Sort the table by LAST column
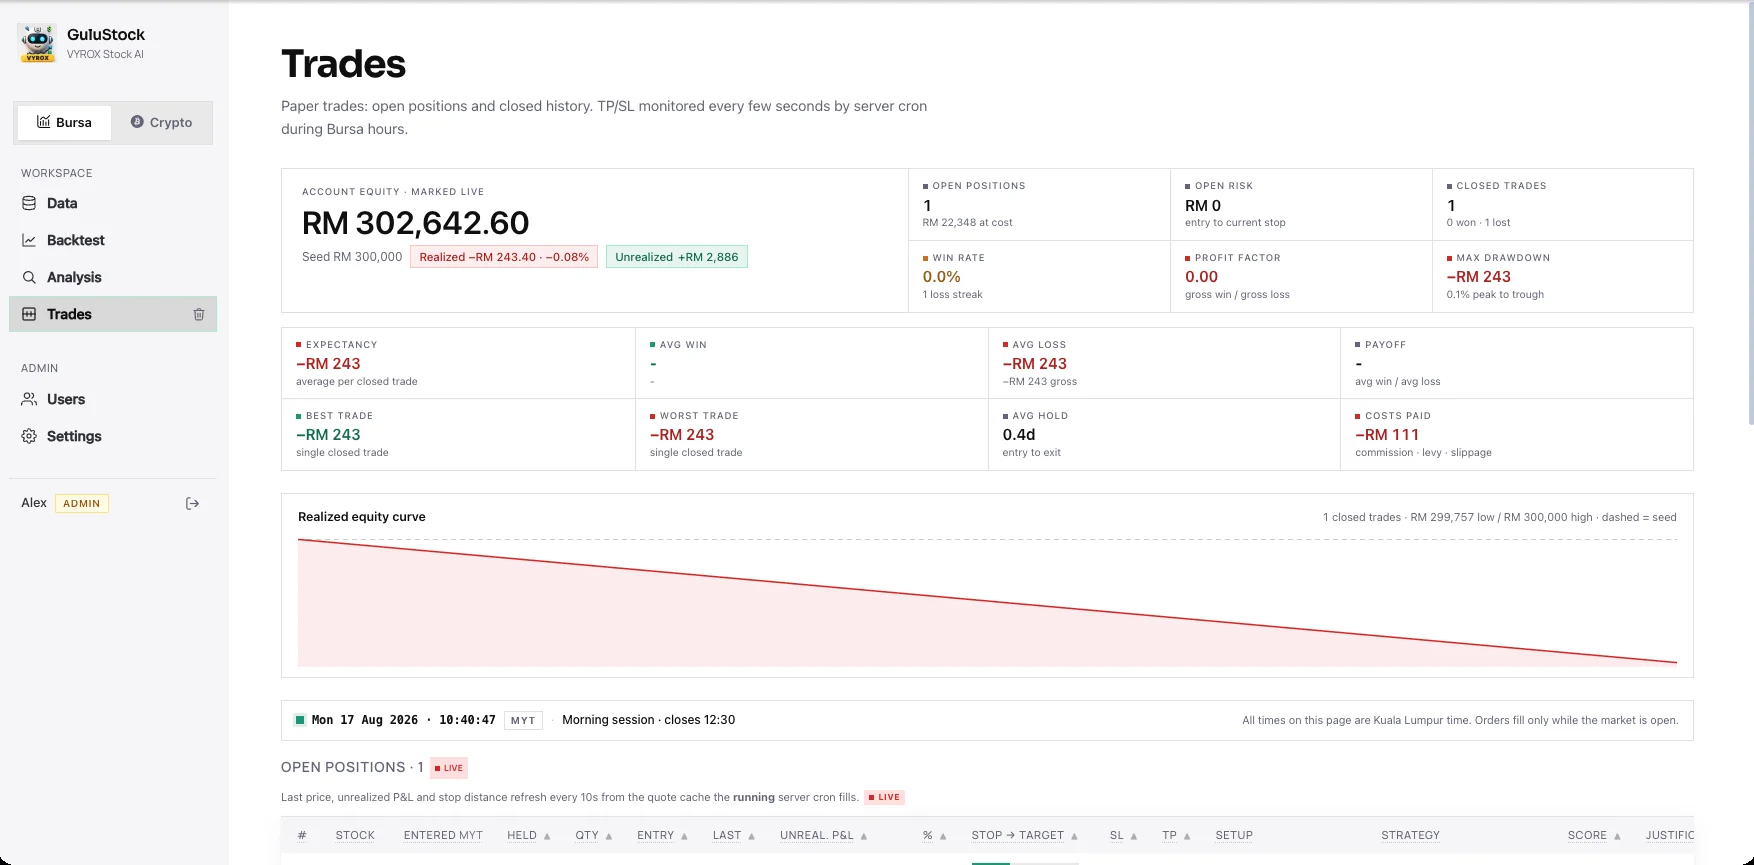Image resolution: width=1754 pixels, height=865 pixels. click(734, 835)
